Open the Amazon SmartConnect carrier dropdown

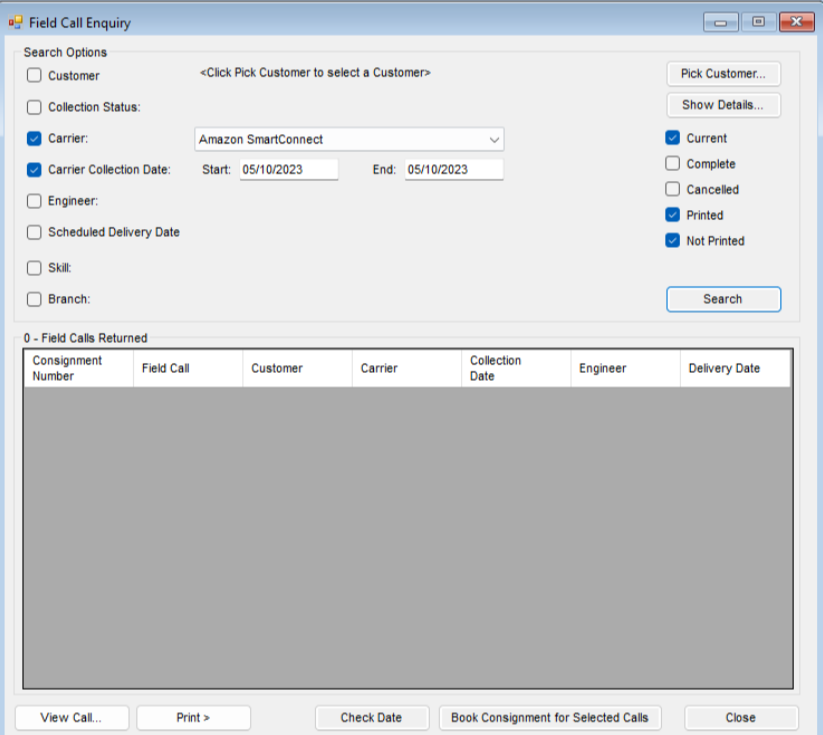[349, 139]
